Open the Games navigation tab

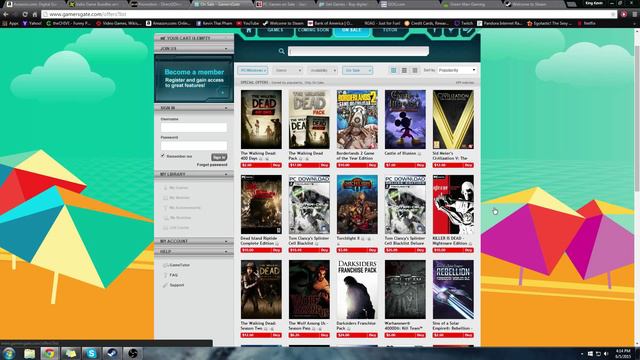(x=275, y=31)
